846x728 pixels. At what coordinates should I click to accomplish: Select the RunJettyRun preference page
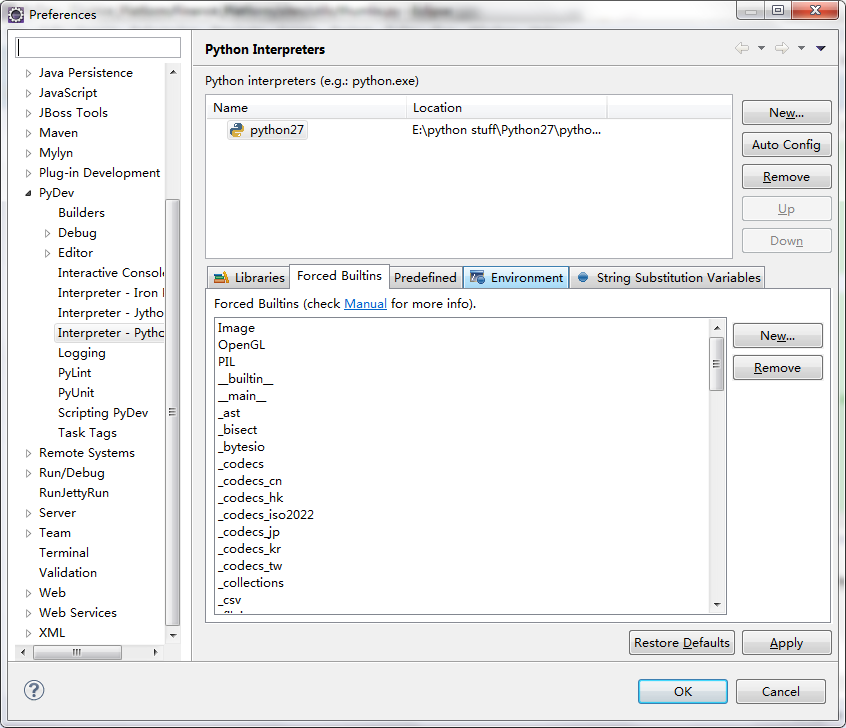pos(74,493)
